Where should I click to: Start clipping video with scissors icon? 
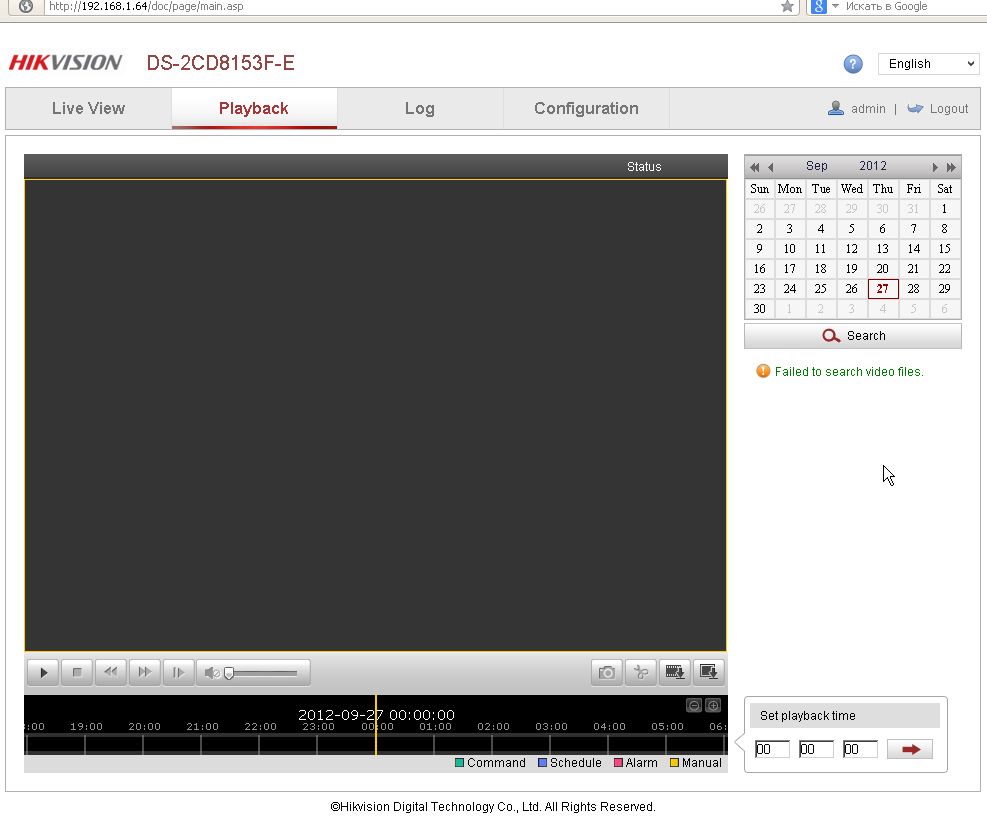click(x=641, y=672)
